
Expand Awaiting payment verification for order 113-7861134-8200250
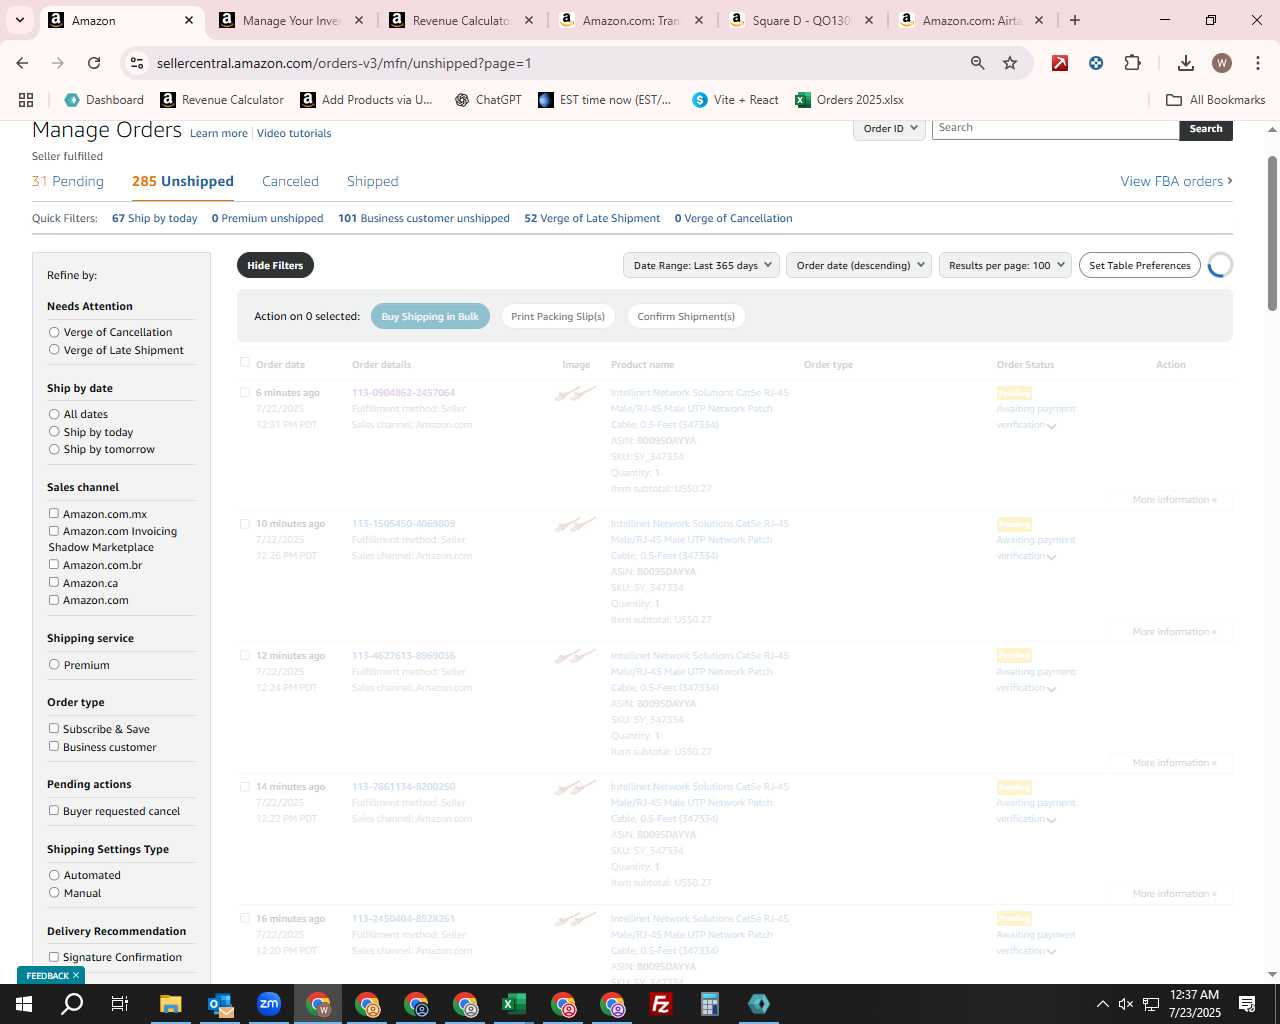click(x=1051, y=820)
